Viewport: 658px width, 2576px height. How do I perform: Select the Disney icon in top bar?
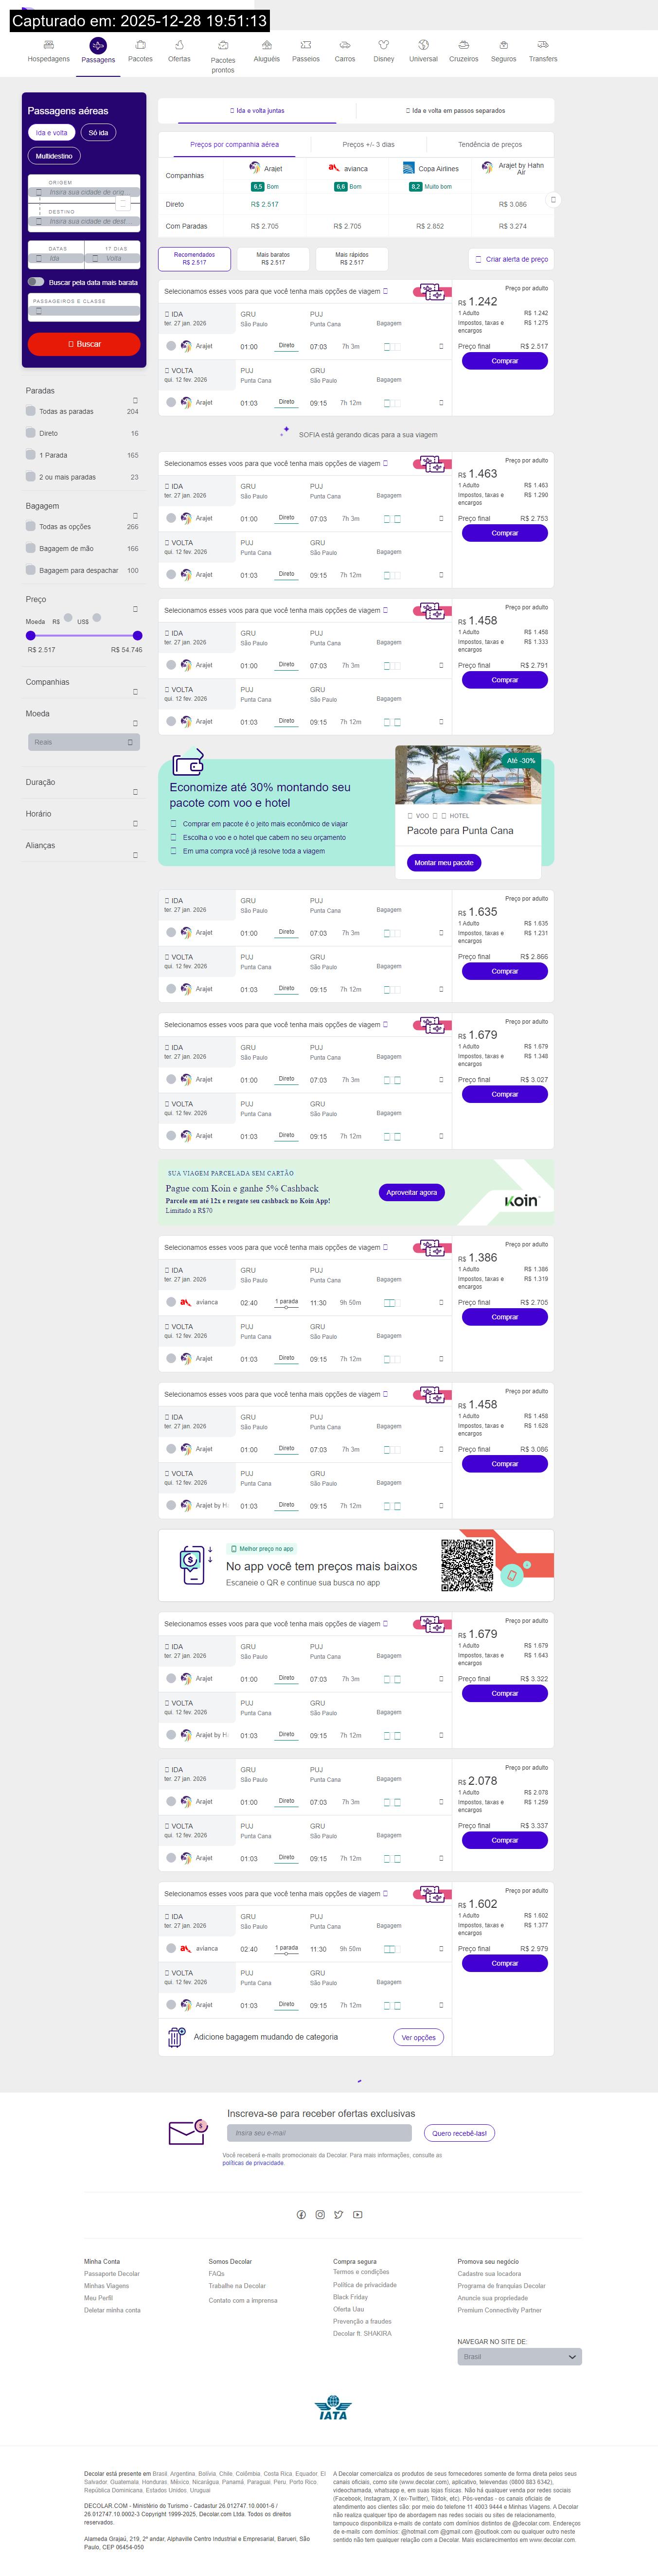383,45
